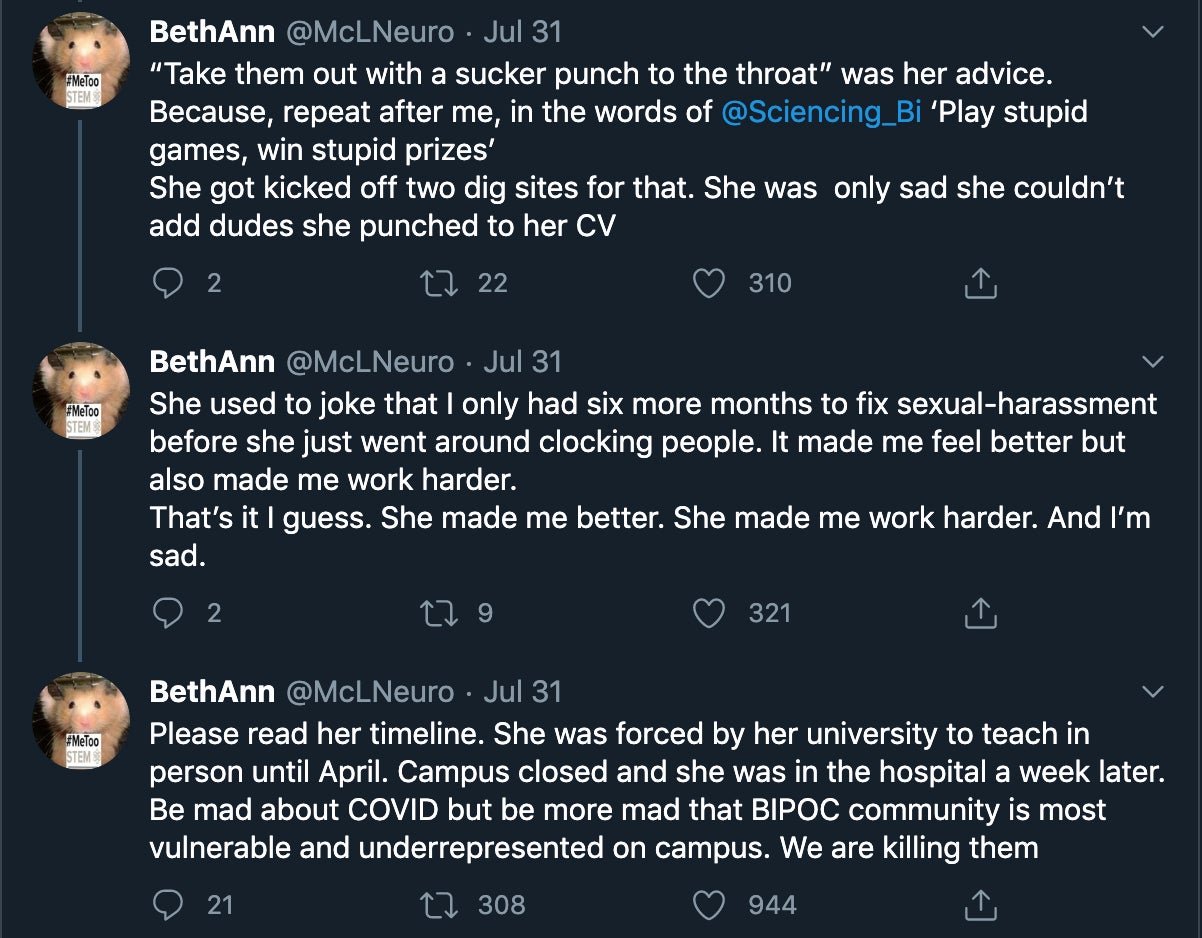Image resolution: width=1202 pixels, height=938 pixels.
Task: Like the tweet with 321 likes
Action: pos(709,613)
